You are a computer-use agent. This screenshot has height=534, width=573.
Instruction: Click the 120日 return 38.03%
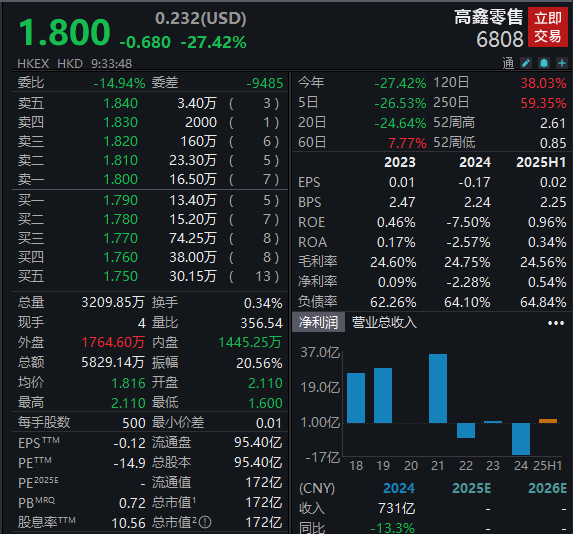(x=543, y=83)
